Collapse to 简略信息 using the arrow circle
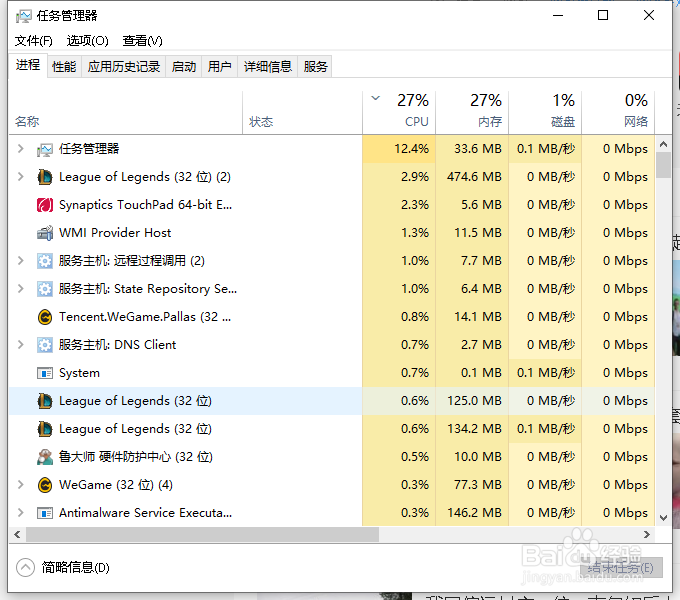This screenshot has width=680, height=600. 25,567
